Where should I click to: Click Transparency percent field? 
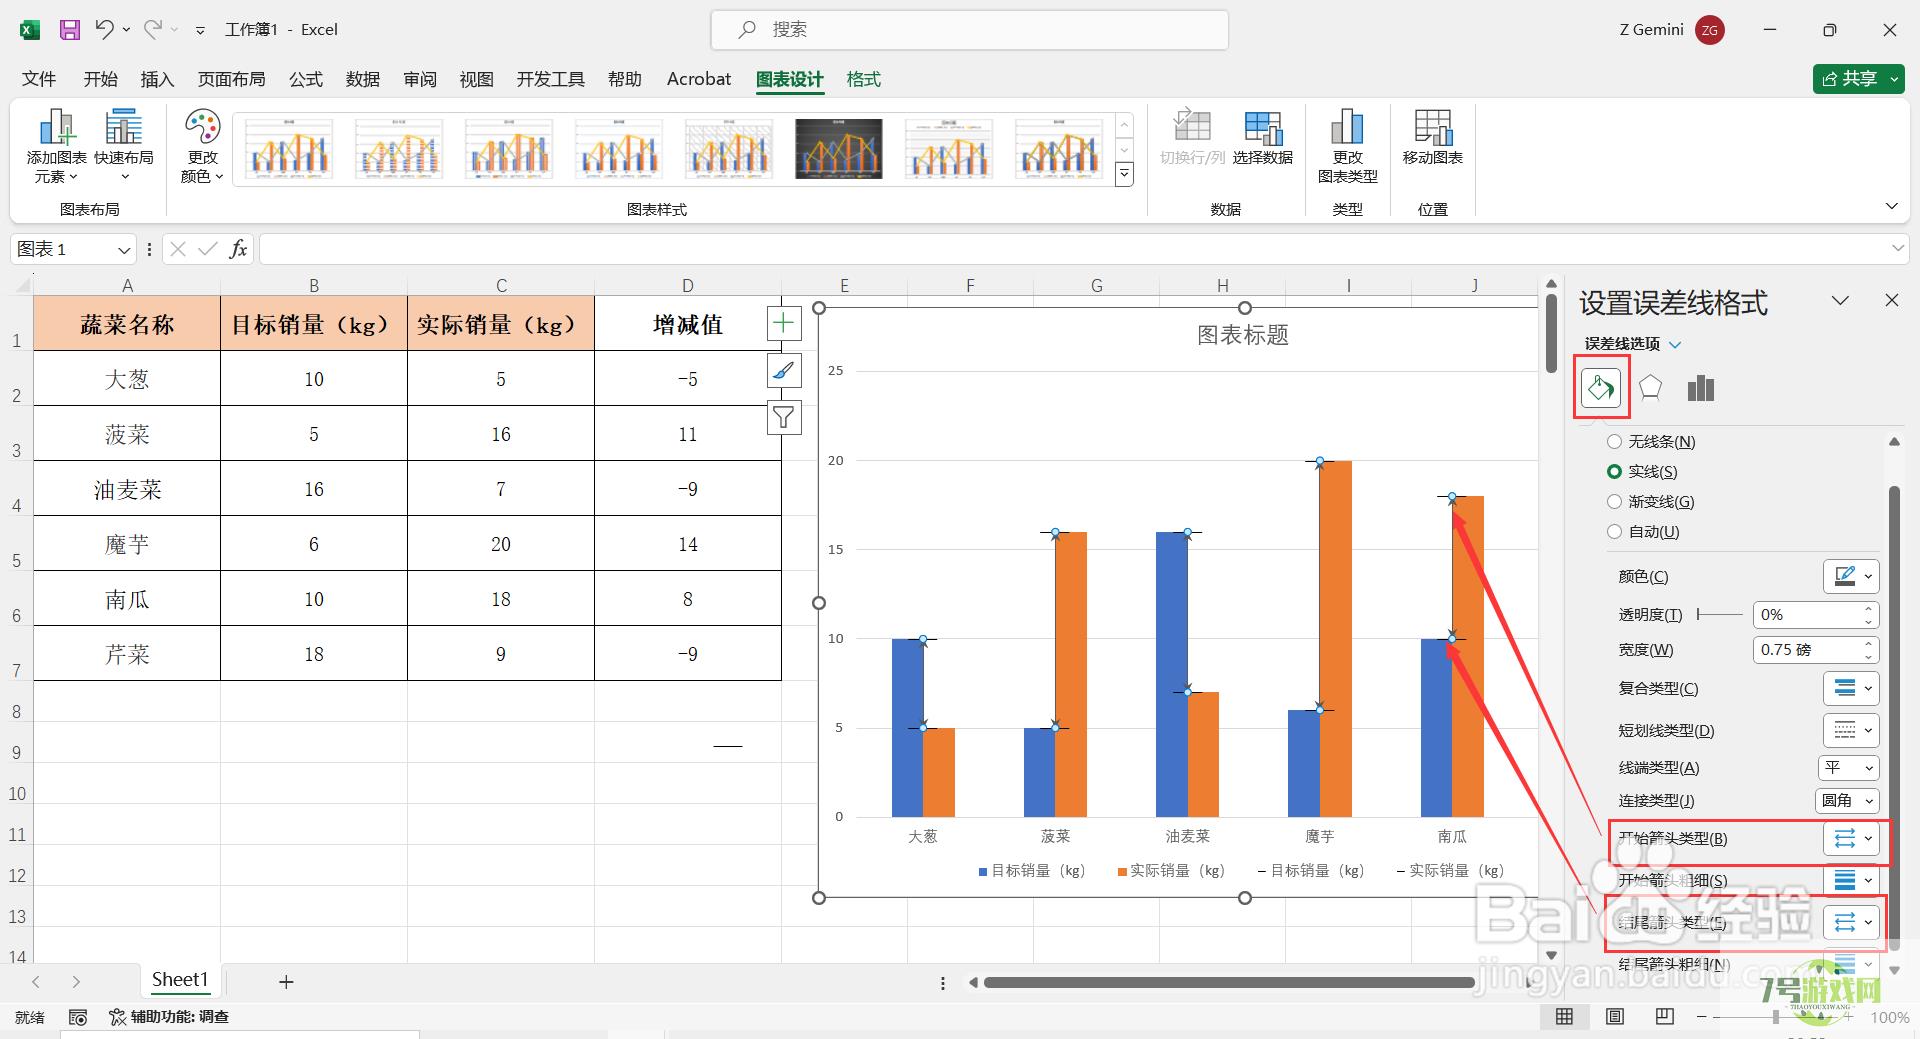[1807, 614]
